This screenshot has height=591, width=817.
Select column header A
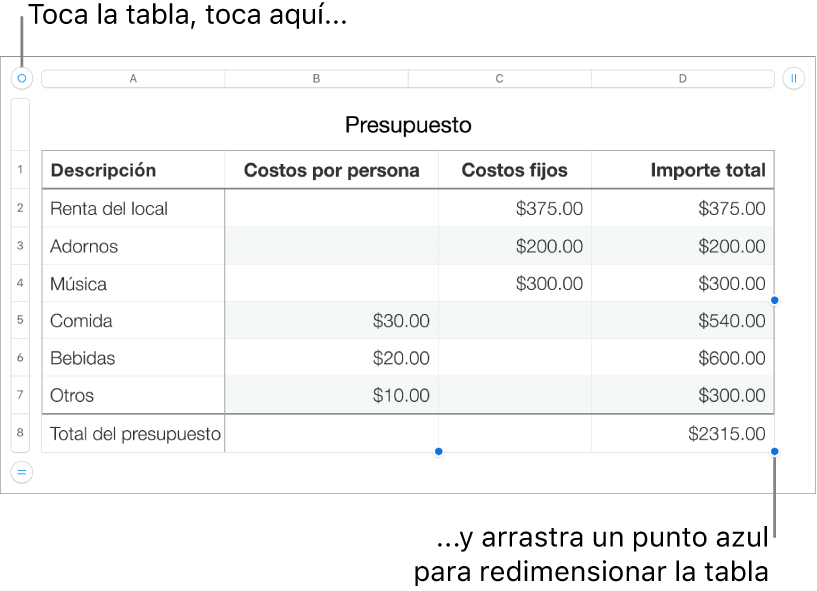(x=133, y=77)
